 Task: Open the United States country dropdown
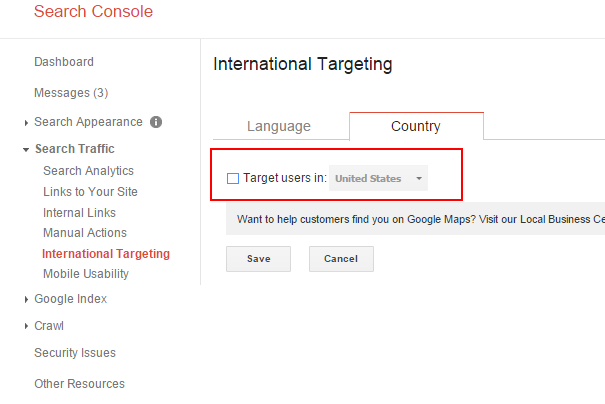[x=378, y=178]
